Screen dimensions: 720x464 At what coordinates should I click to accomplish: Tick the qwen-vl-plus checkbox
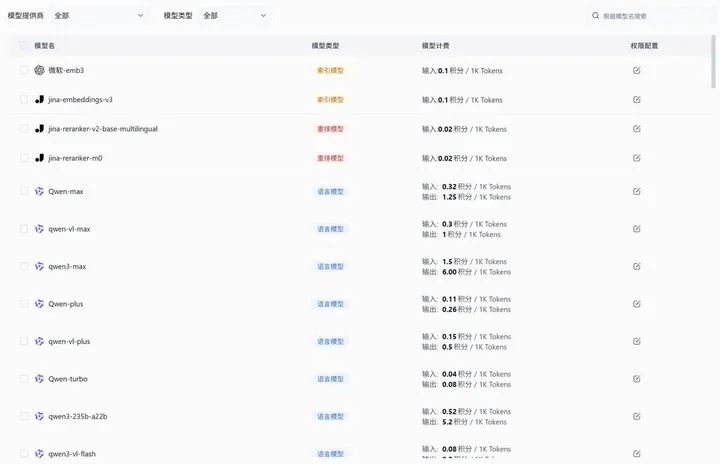[24, 341]
